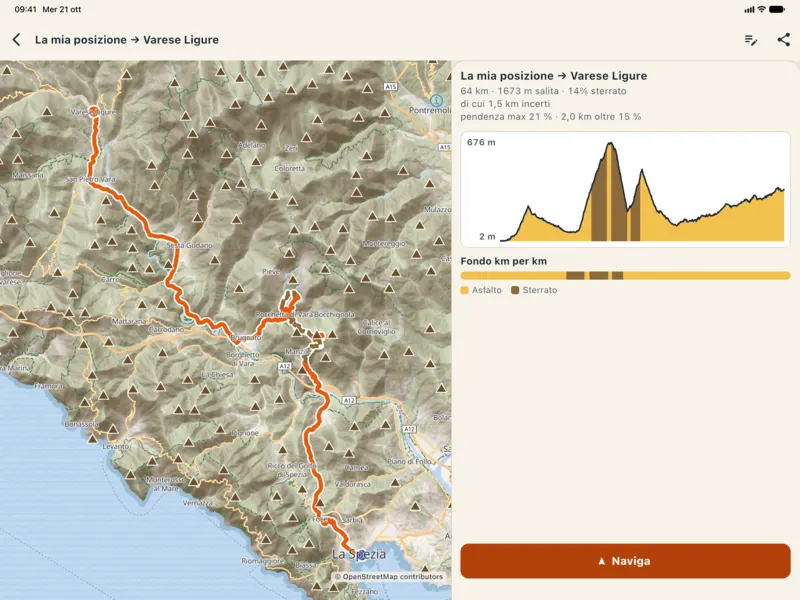Tap the 'Calice al Cornoviglio' map label
Viewport: 800px width, 600px height.
(377, 327)
